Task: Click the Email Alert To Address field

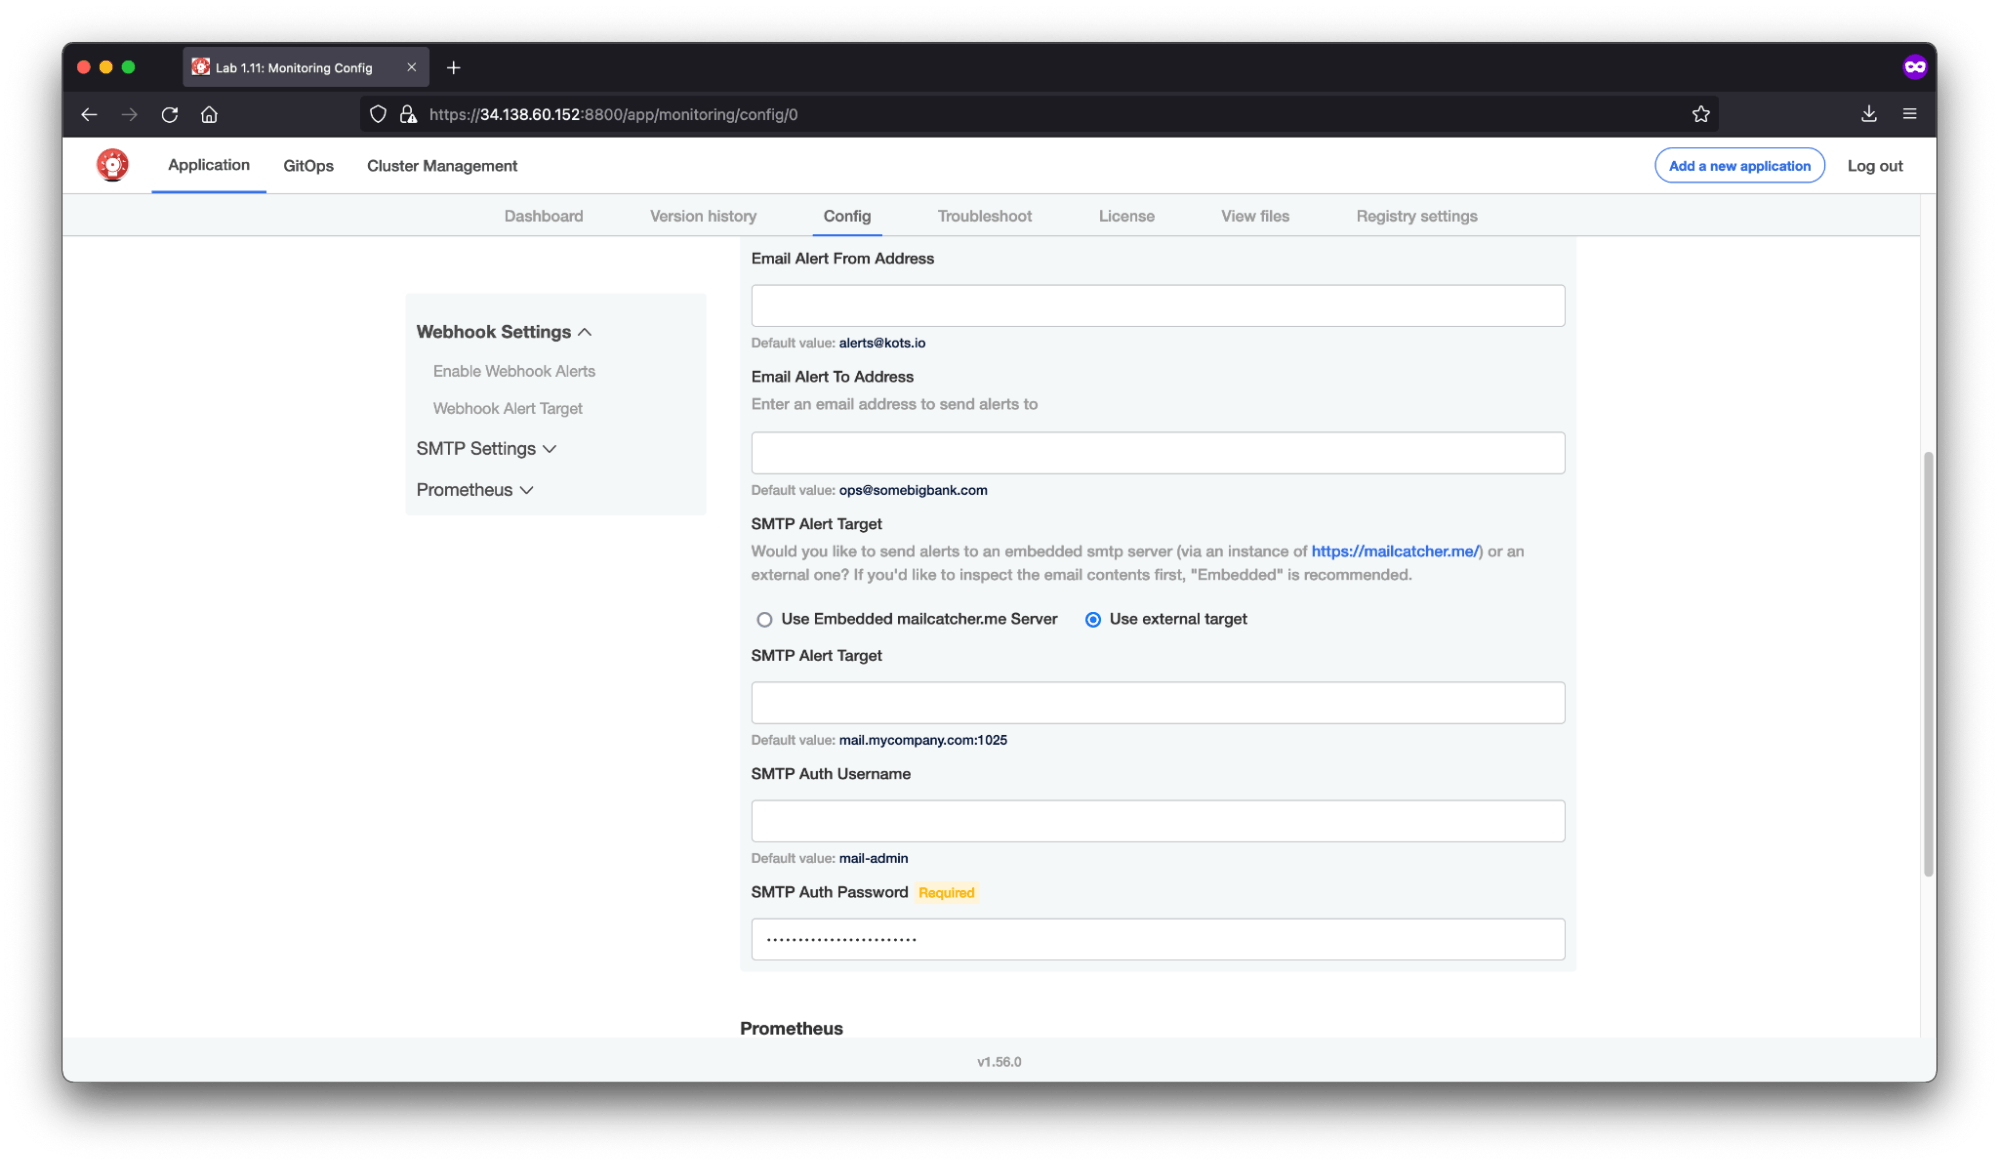Action: pos(1158,453)
